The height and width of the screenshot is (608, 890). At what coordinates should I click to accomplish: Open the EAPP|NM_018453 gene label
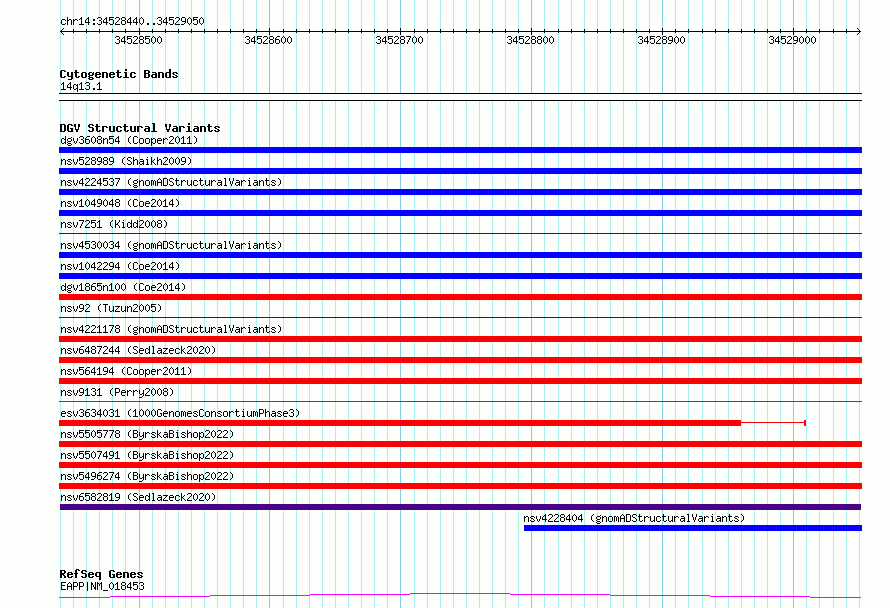click(102, 586)
